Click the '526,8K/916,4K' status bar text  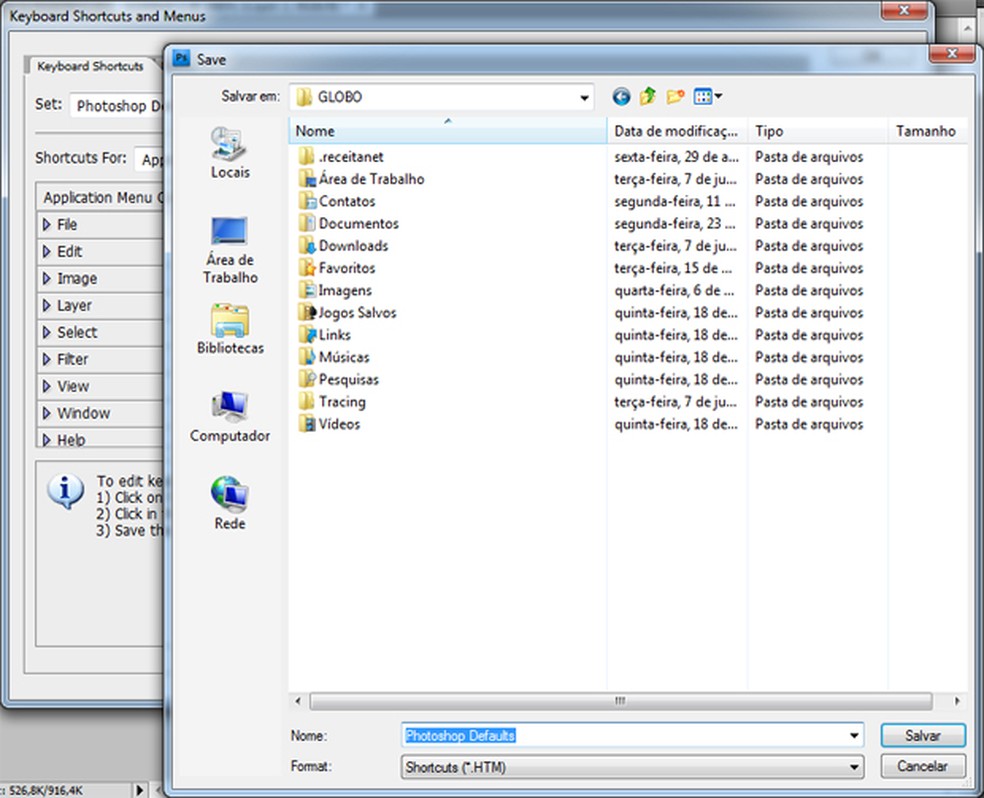pyautogui.click(x=46, y=790)
